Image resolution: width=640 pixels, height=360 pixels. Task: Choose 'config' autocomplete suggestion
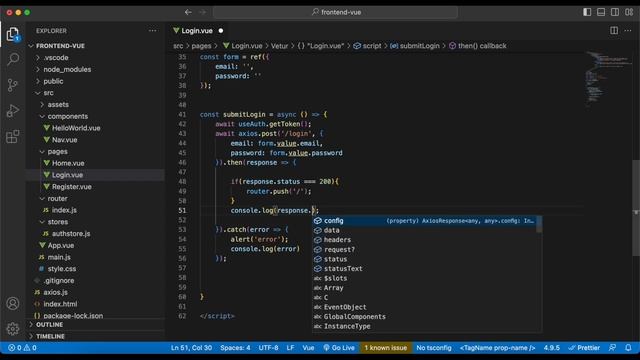(424, 221)
